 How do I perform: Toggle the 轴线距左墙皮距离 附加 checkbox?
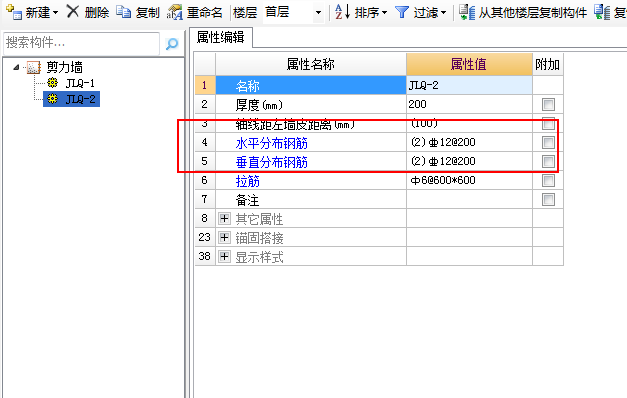(548, 124)
